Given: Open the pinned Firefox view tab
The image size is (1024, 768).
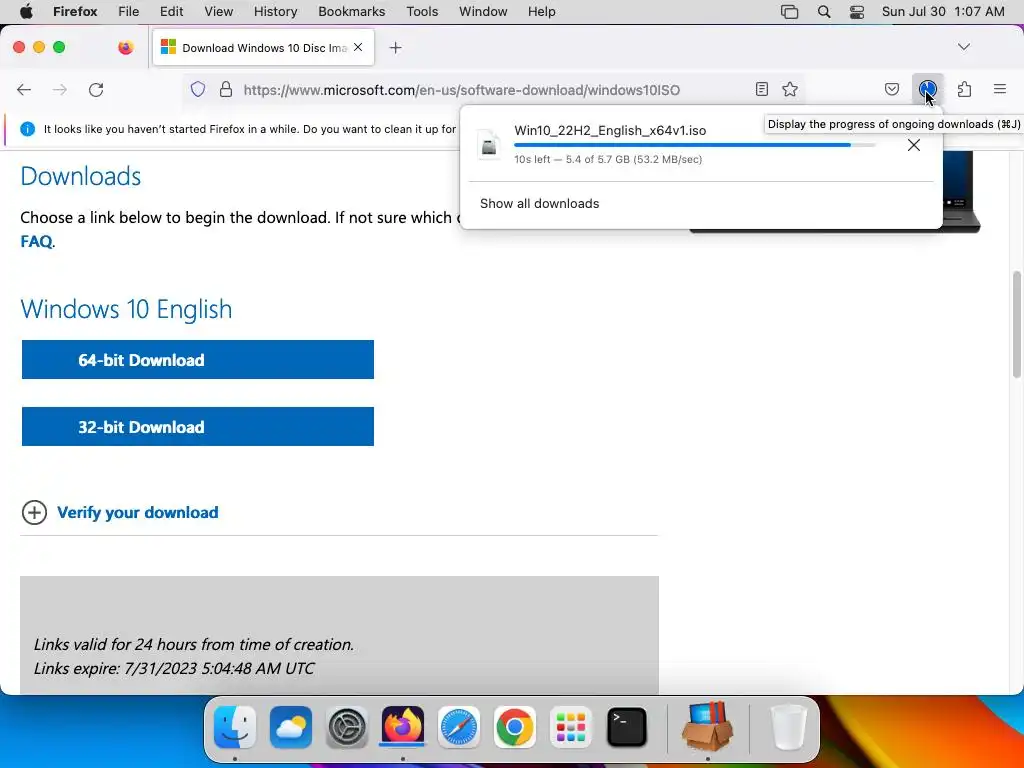Looking at the screenshot, I should pos(125,47).
